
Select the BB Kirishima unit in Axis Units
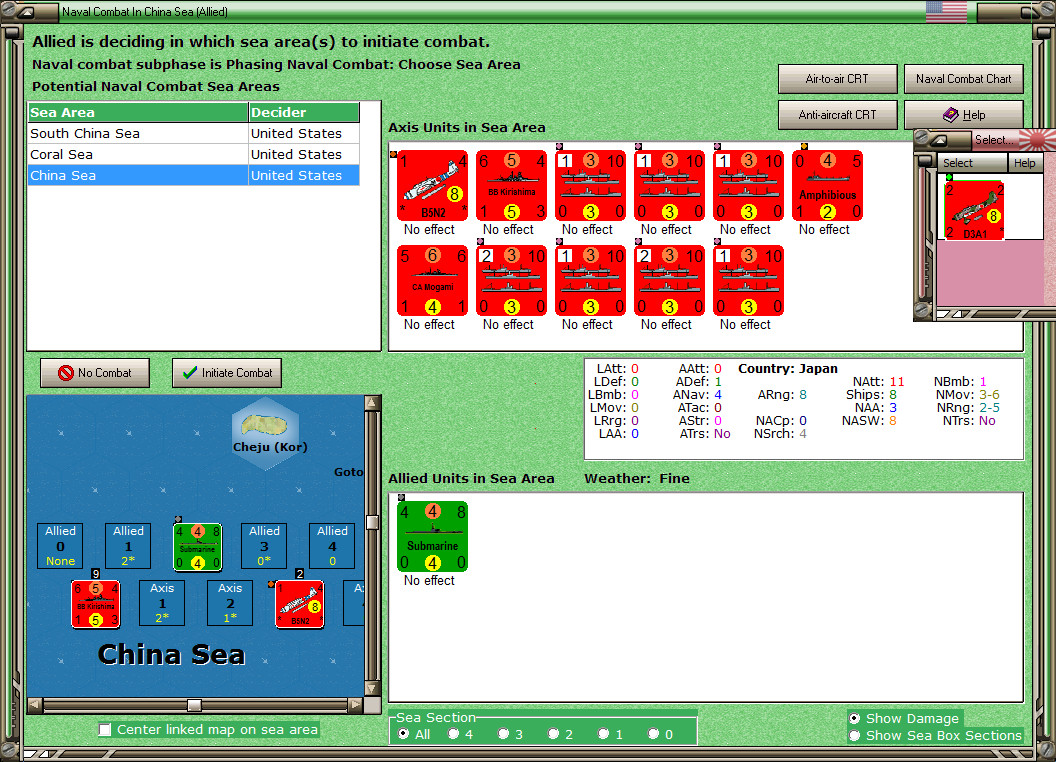[511, 185]
